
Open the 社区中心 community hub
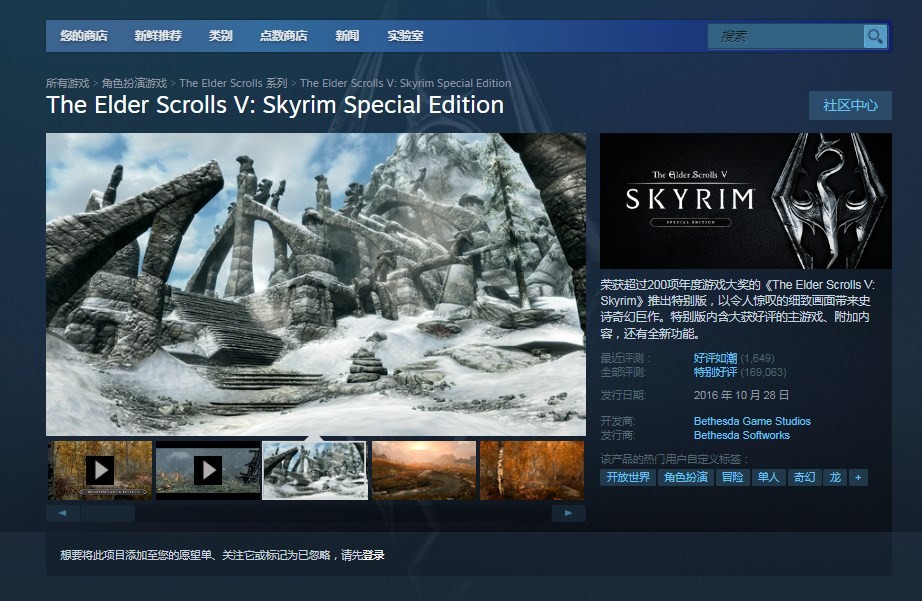tap(850, 105)
